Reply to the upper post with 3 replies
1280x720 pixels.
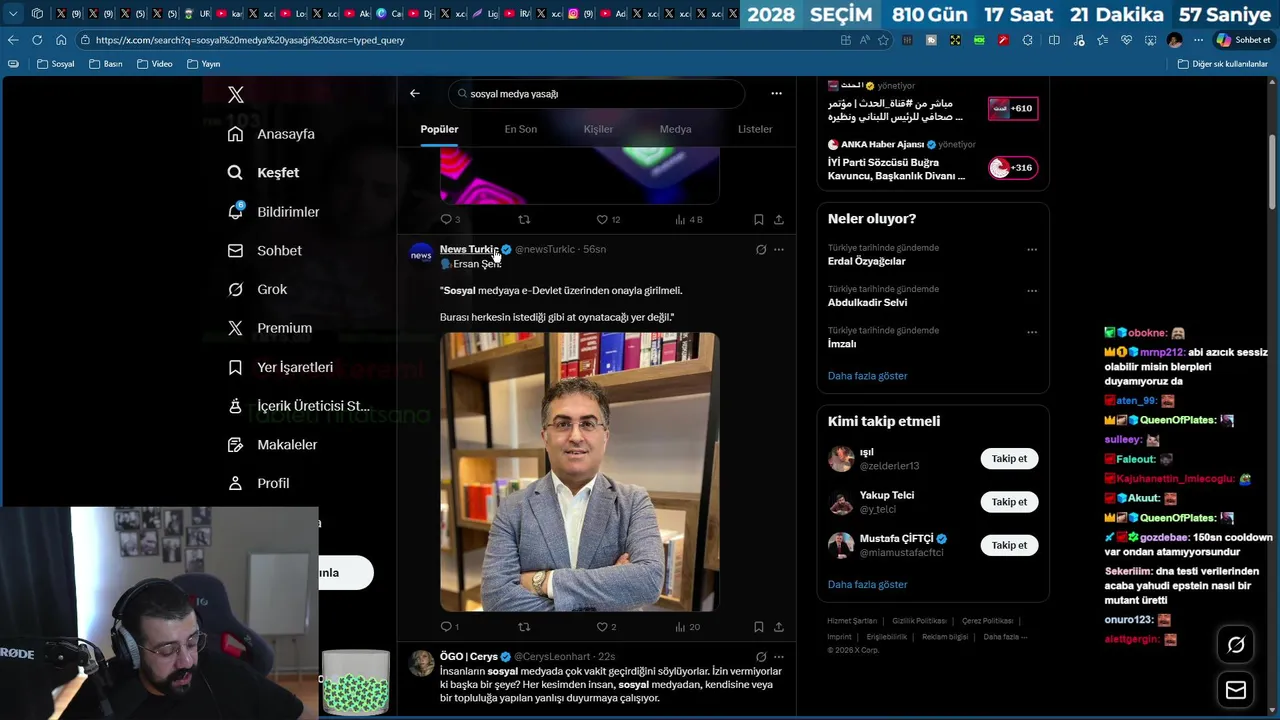(446, 219)
